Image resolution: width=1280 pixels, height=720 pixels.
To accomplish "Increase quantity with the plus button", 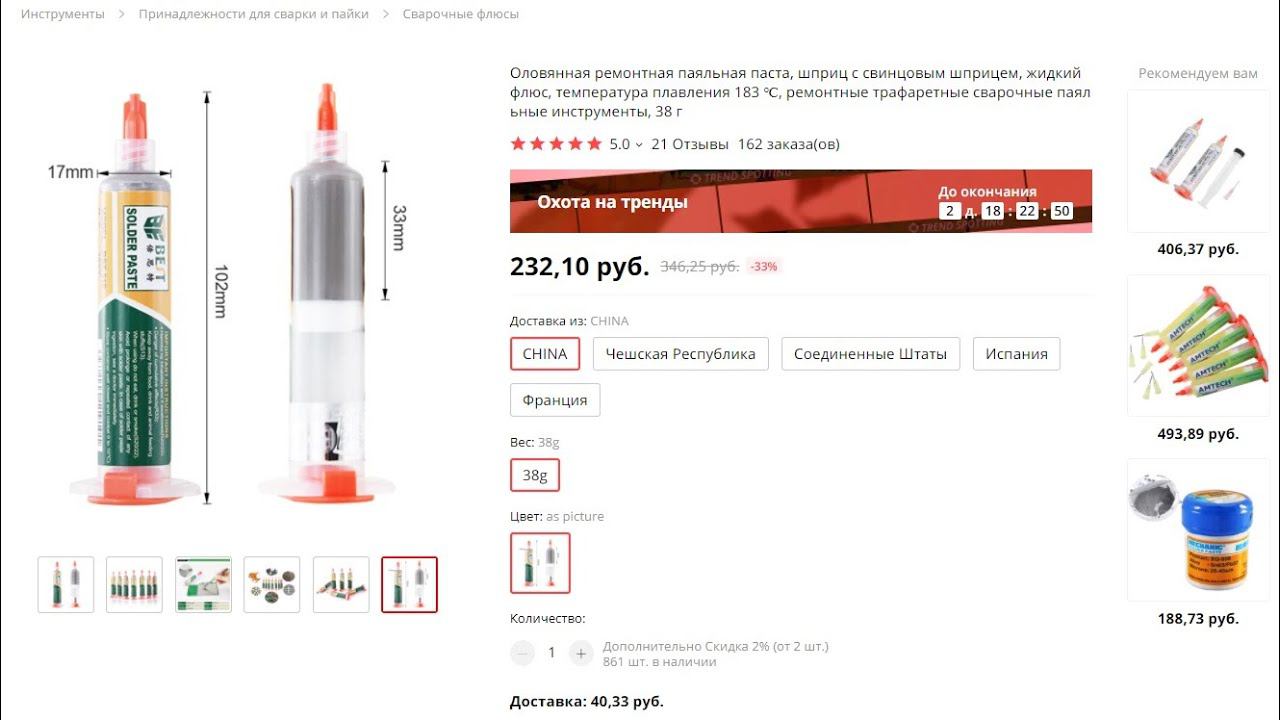I will pyautogui.click(x=581, y=653).
